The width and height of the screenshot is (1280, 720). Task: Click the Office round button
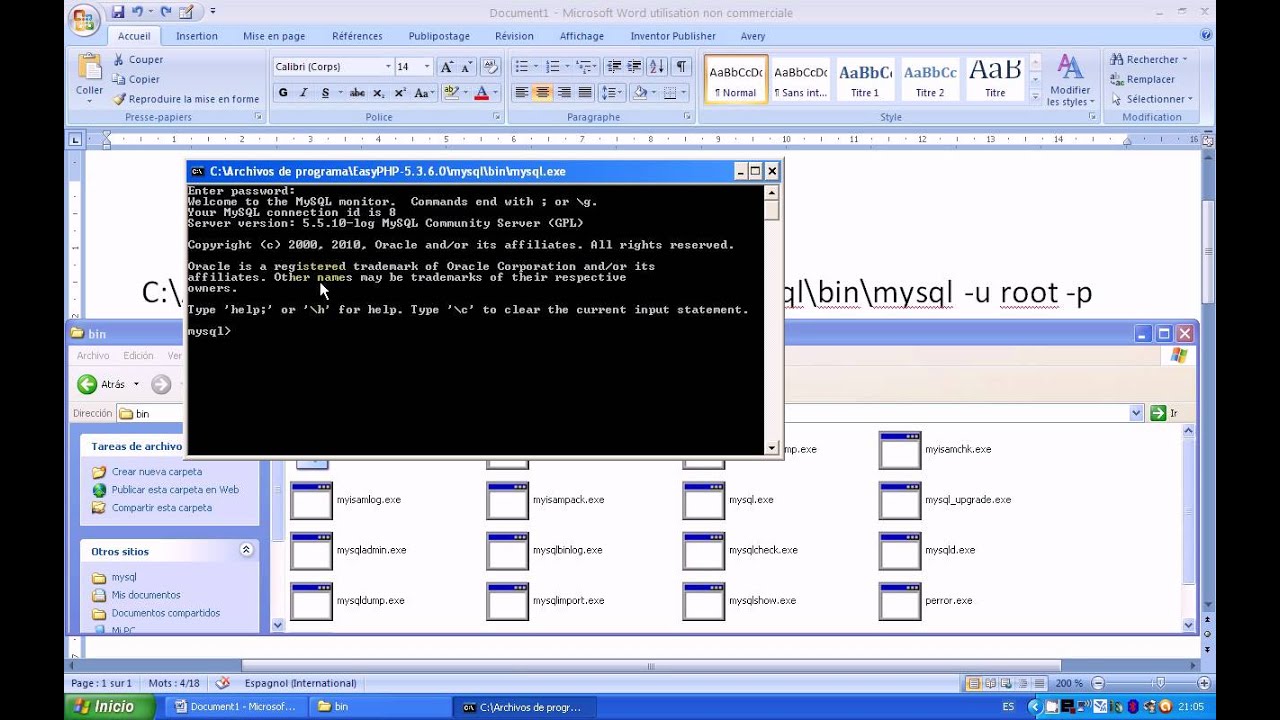85,20
